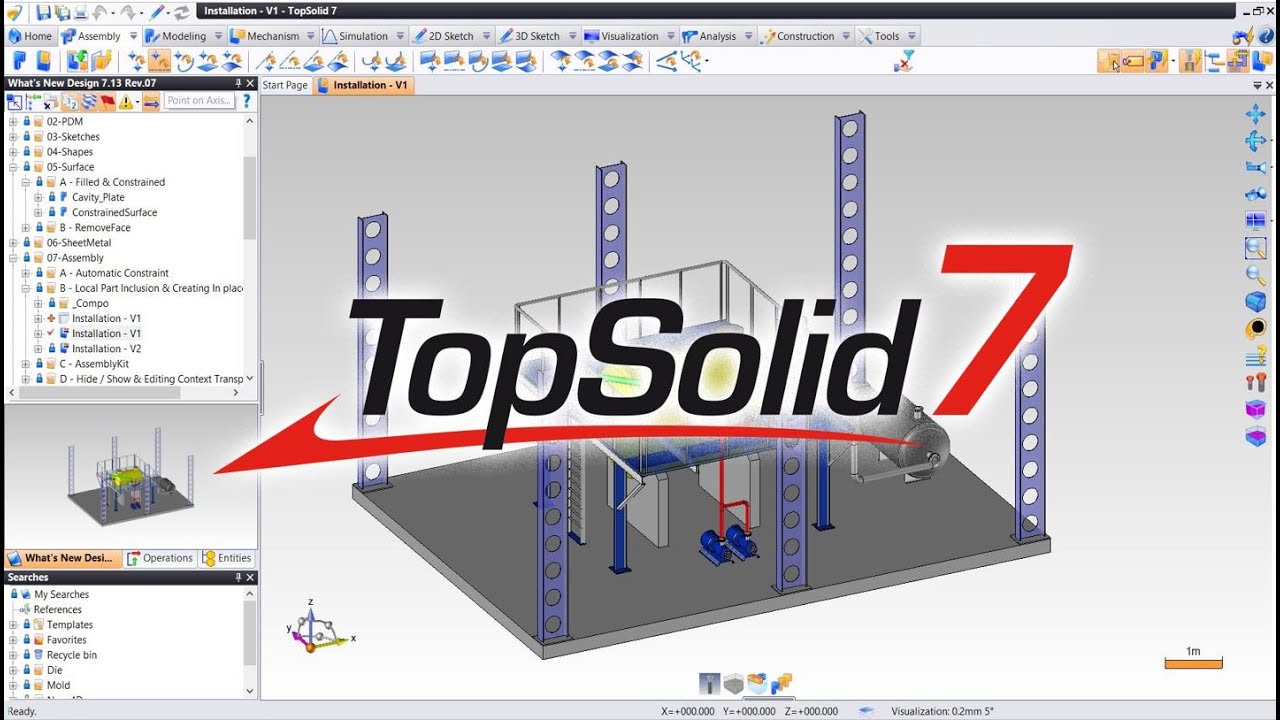
Task: Click the camera view icon on right toolbar
Action: [x=1256, y=167]
